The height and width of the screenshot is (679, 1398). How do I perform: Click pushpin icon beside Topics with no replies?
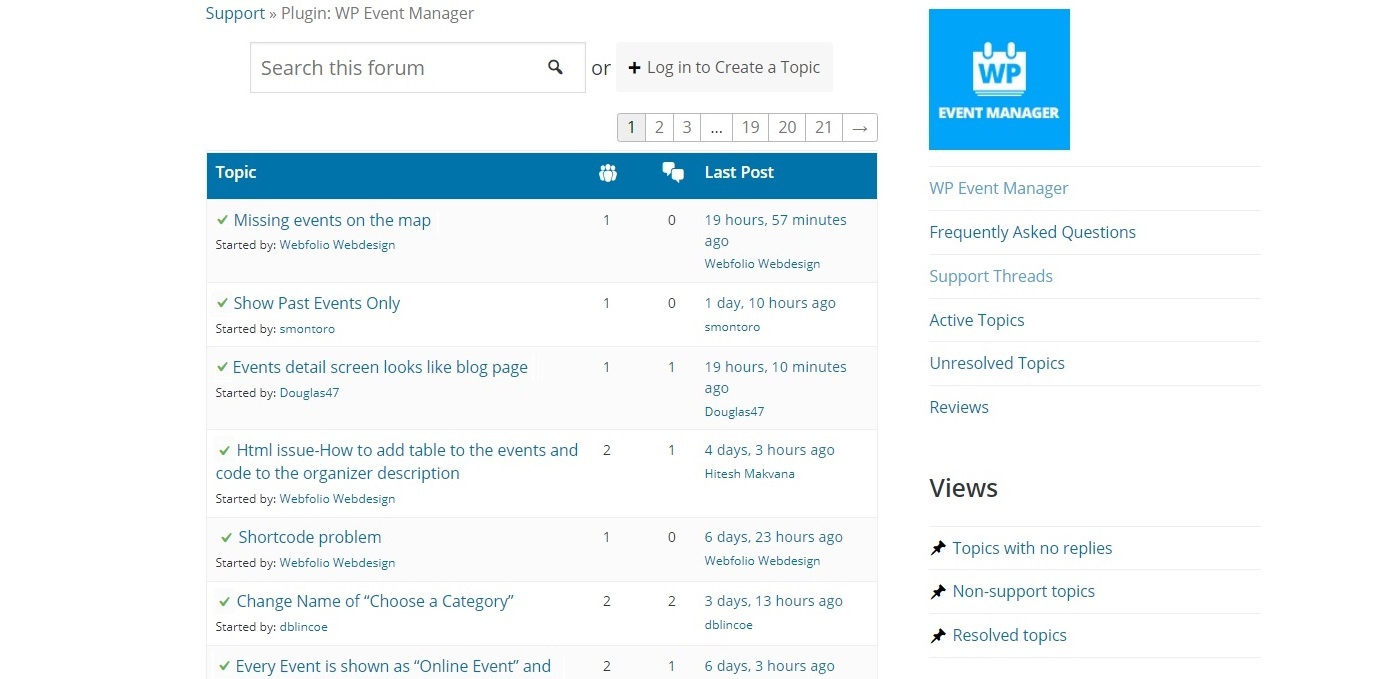[x=938, y=548]
